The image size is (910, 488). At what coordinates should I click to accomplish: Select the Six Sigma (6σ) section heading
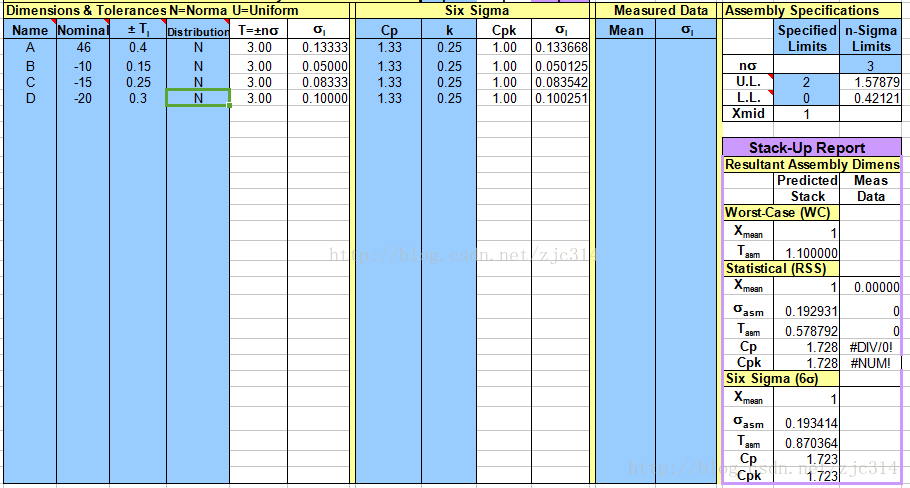click(x=781, y=379)
